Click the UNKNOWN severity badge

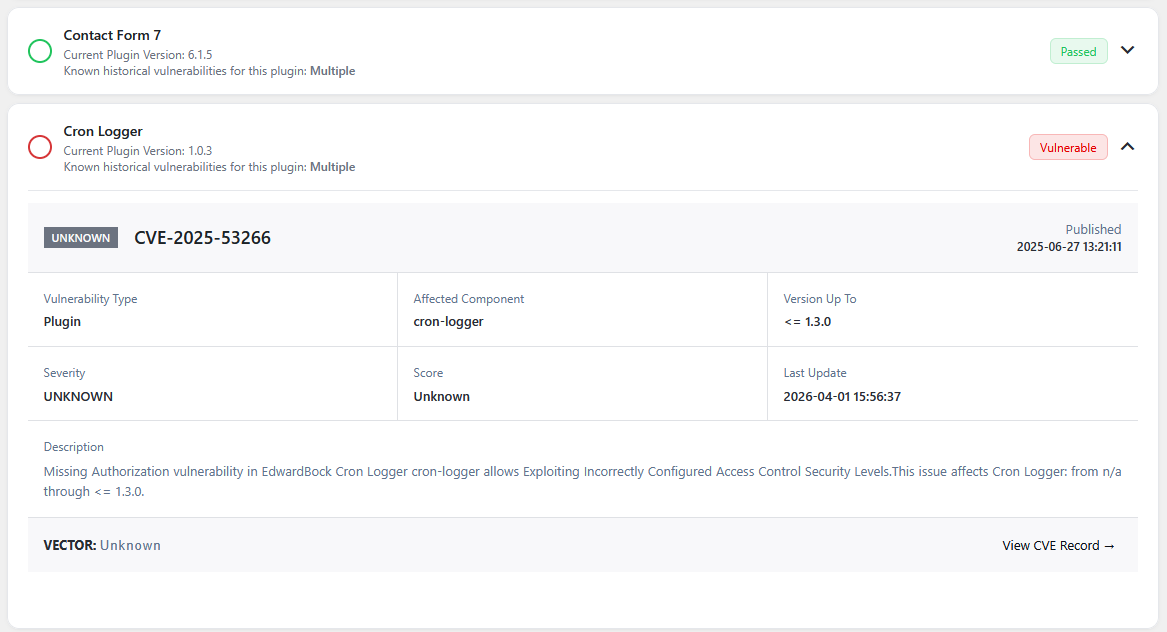pyautogui.click(x=80, y=237)
